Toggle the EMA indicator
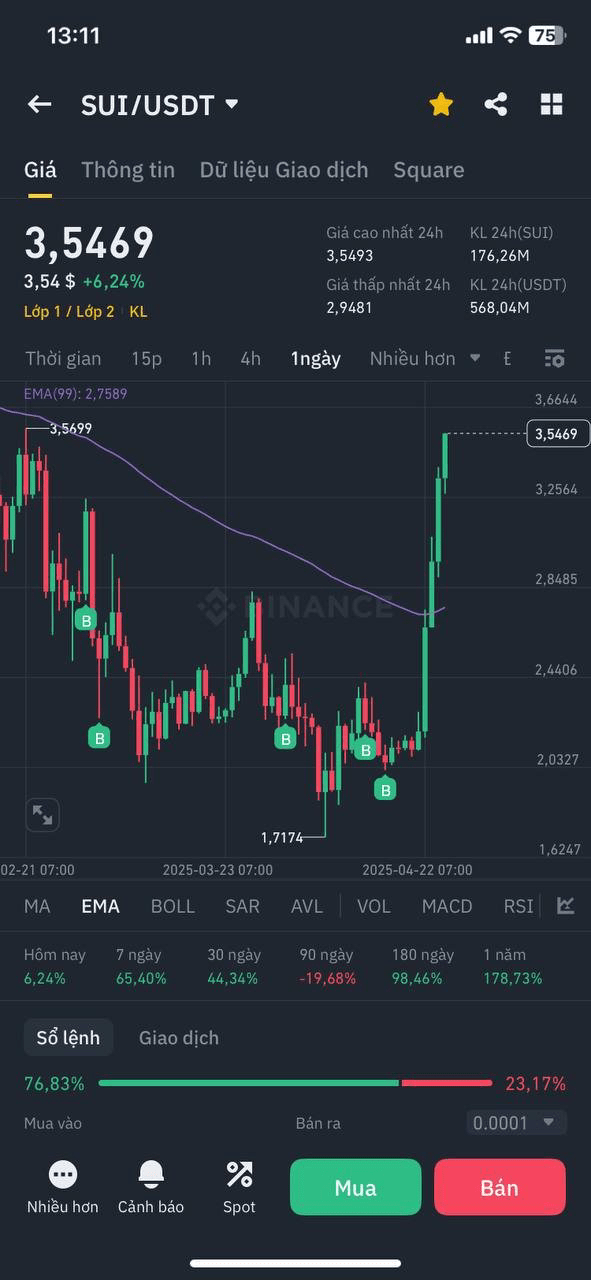This screenshot has width=591, height=1280. (100, 906)
